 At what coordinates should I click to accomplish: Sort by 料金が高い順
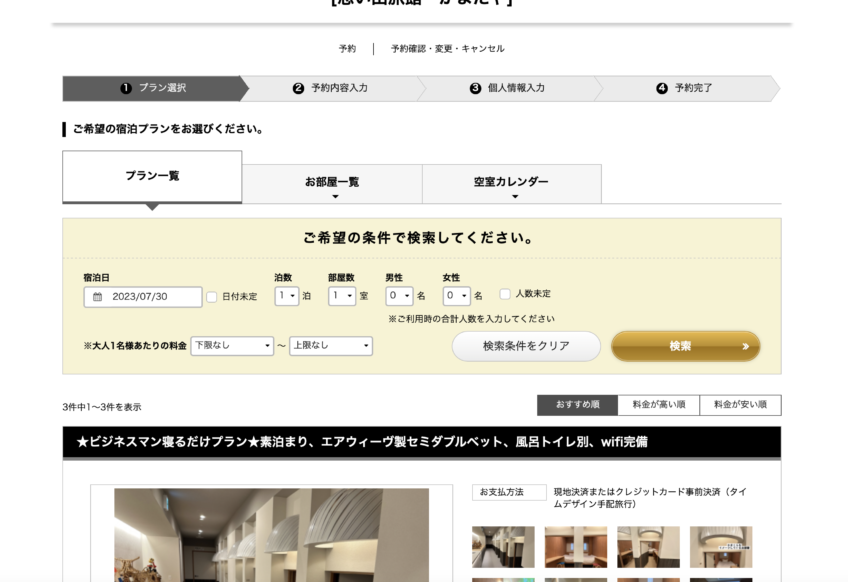[659, 405]
